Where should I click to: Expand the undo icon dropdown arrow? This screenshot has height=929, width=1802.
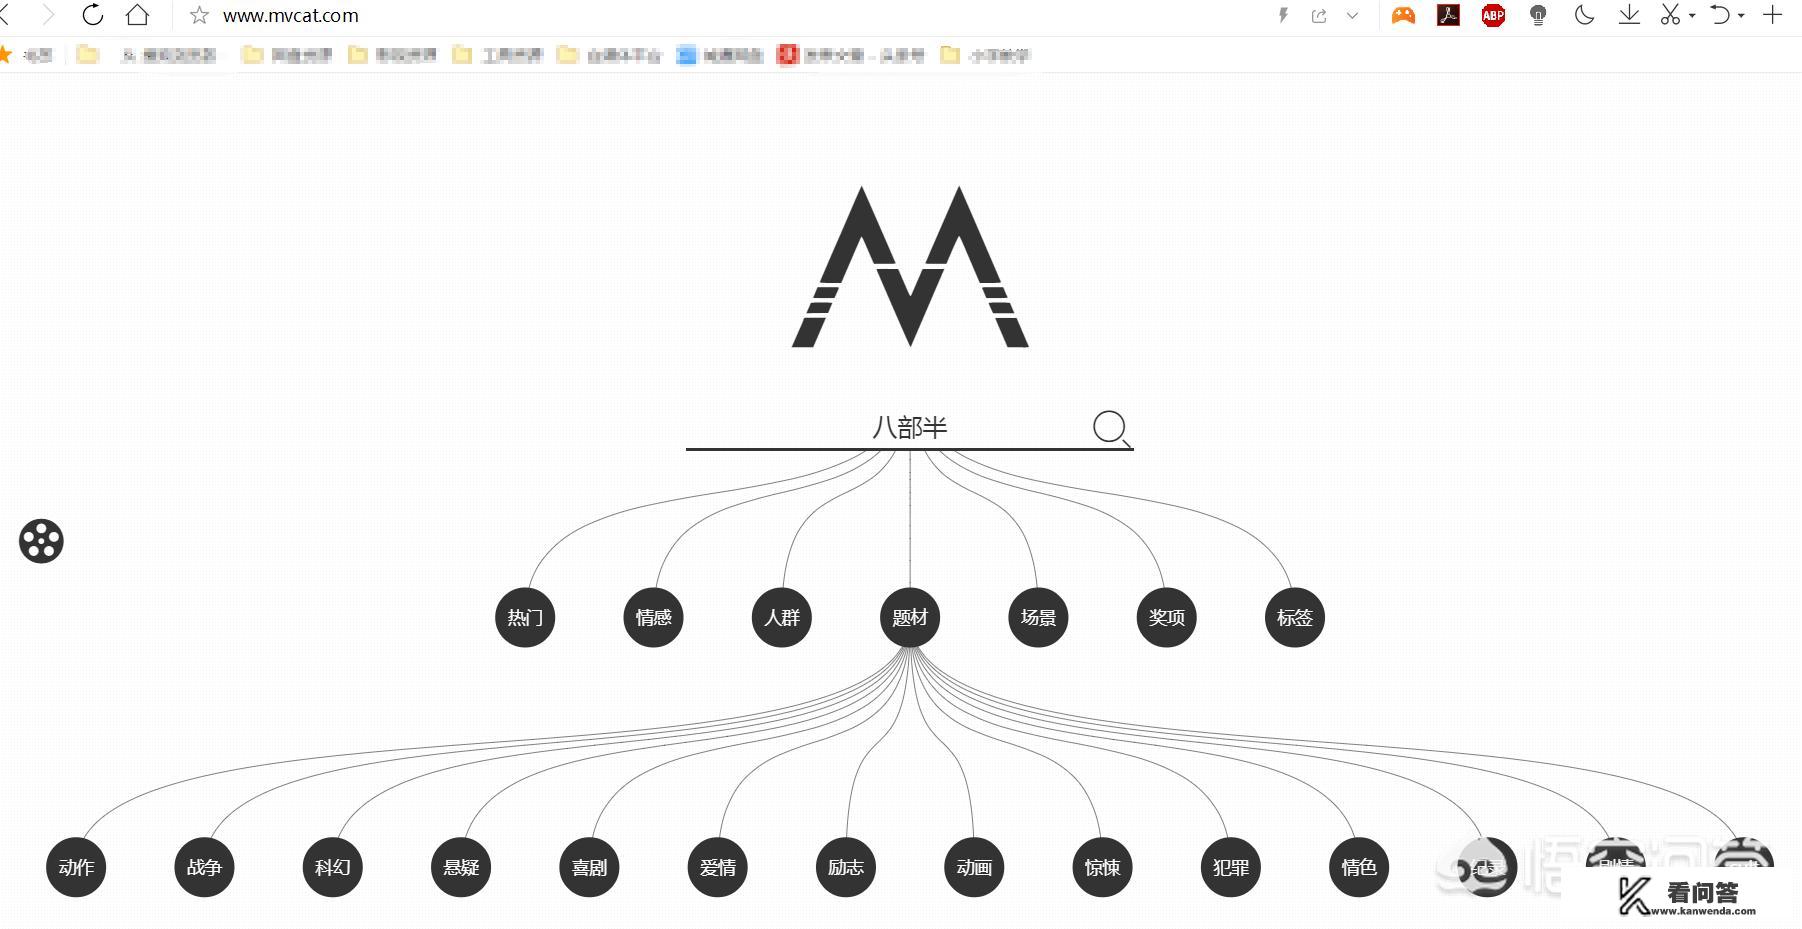(x=1741, y=16)
